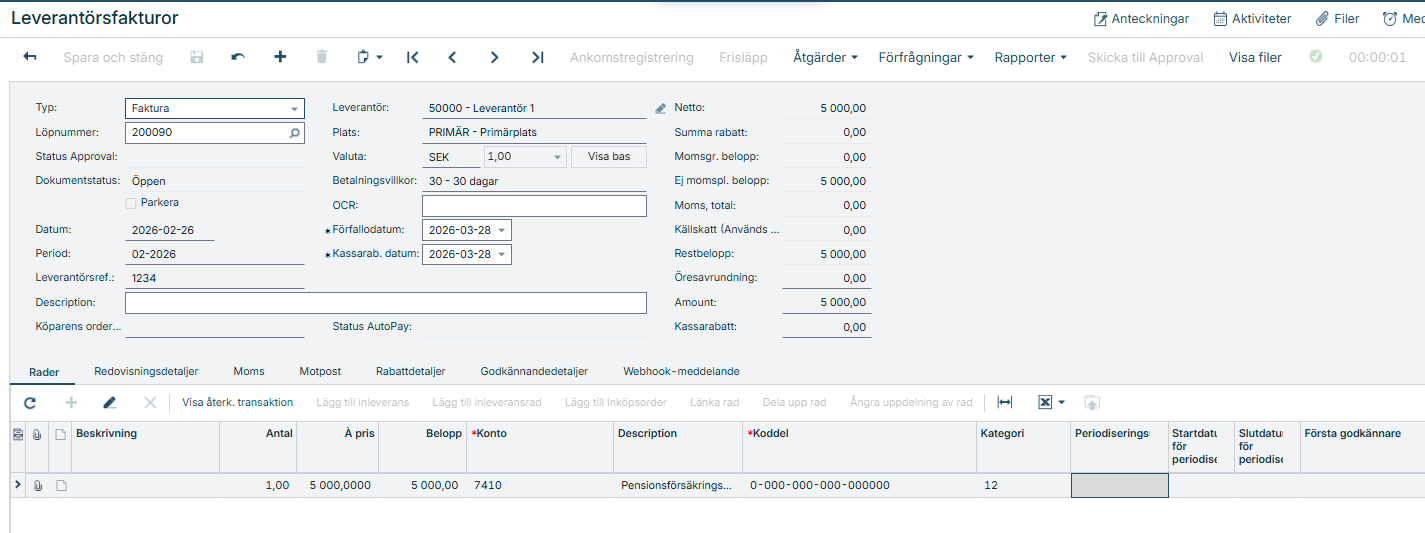Open the Rapporter menu

(1030, 57)
